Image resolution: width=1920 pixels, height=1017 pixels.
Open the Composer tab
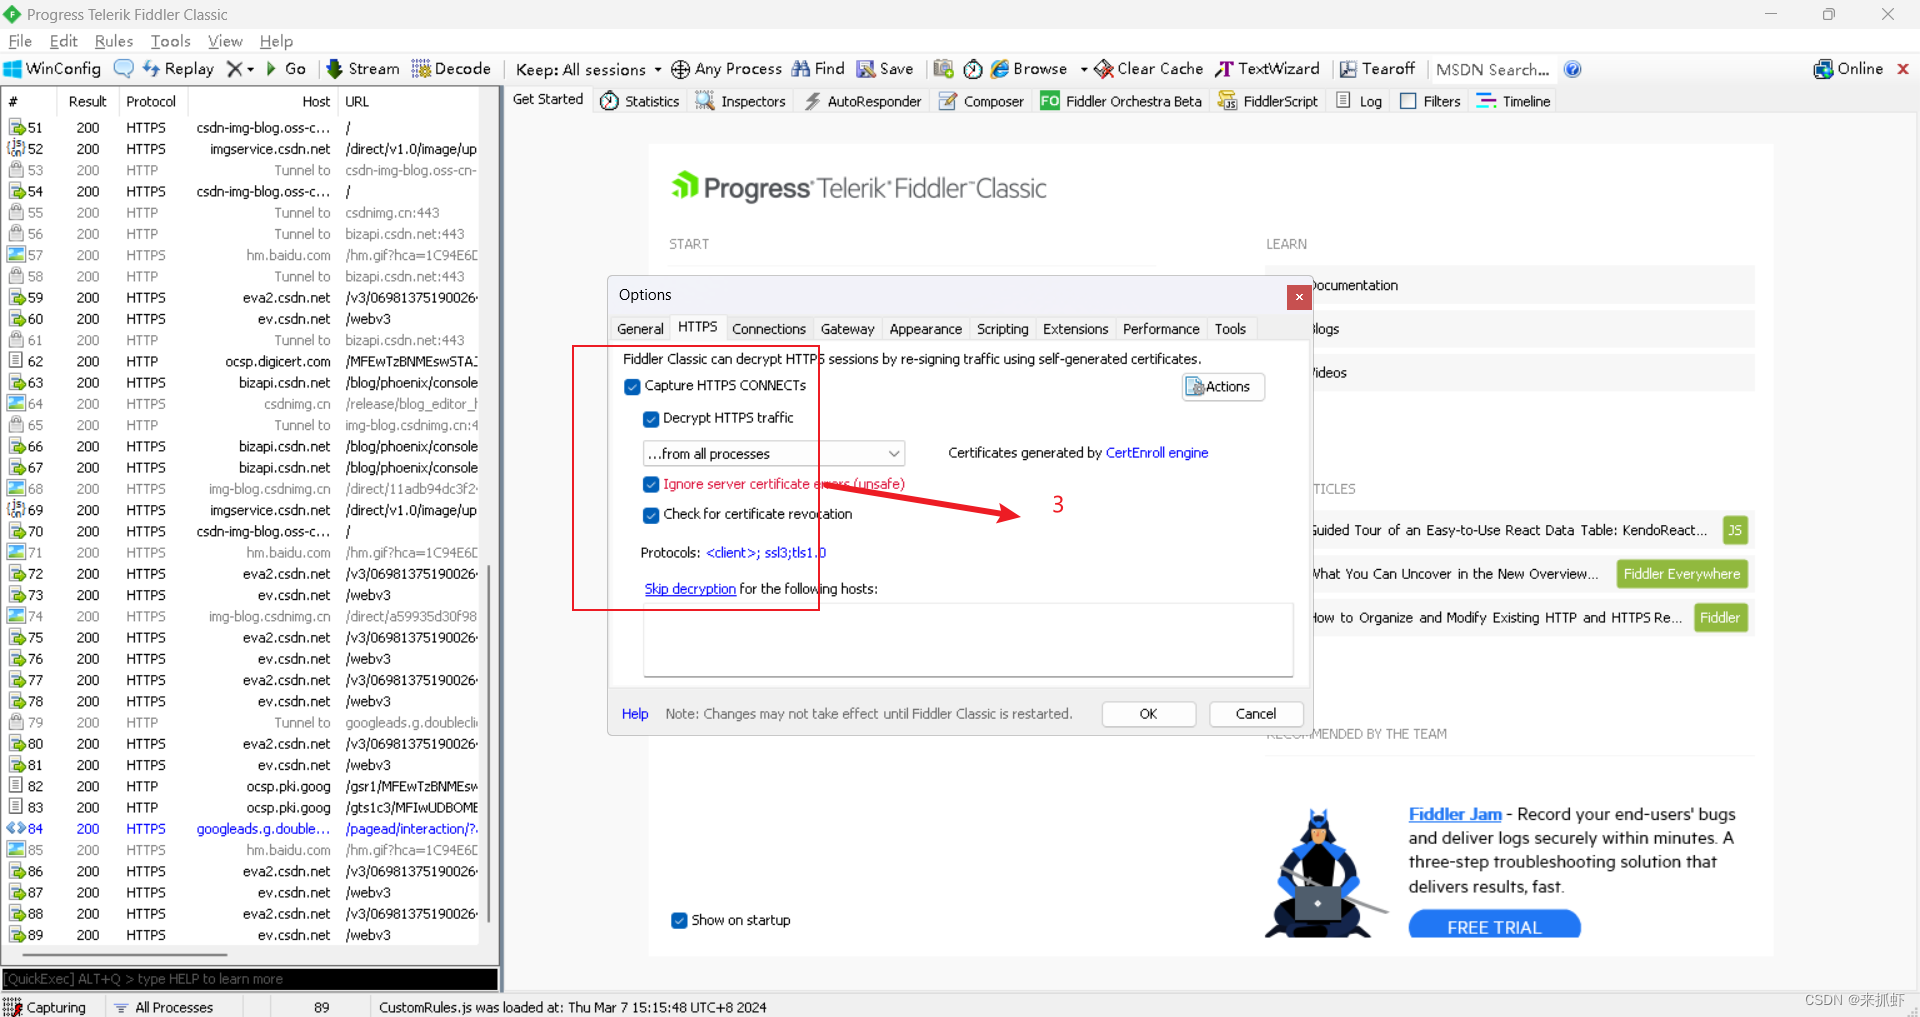(x=981, y=101)
